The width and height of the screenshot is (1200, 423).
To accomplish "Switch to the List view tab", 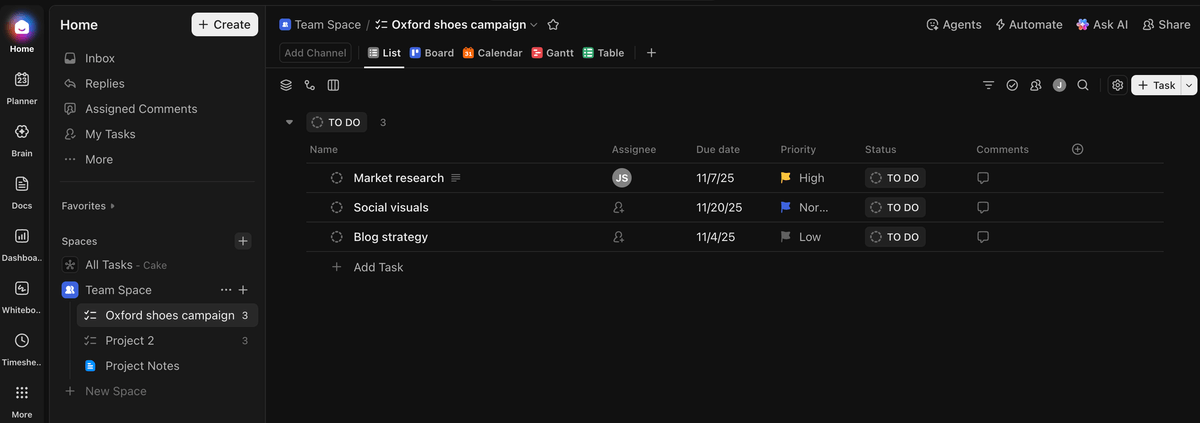I will tap(384, 53).
